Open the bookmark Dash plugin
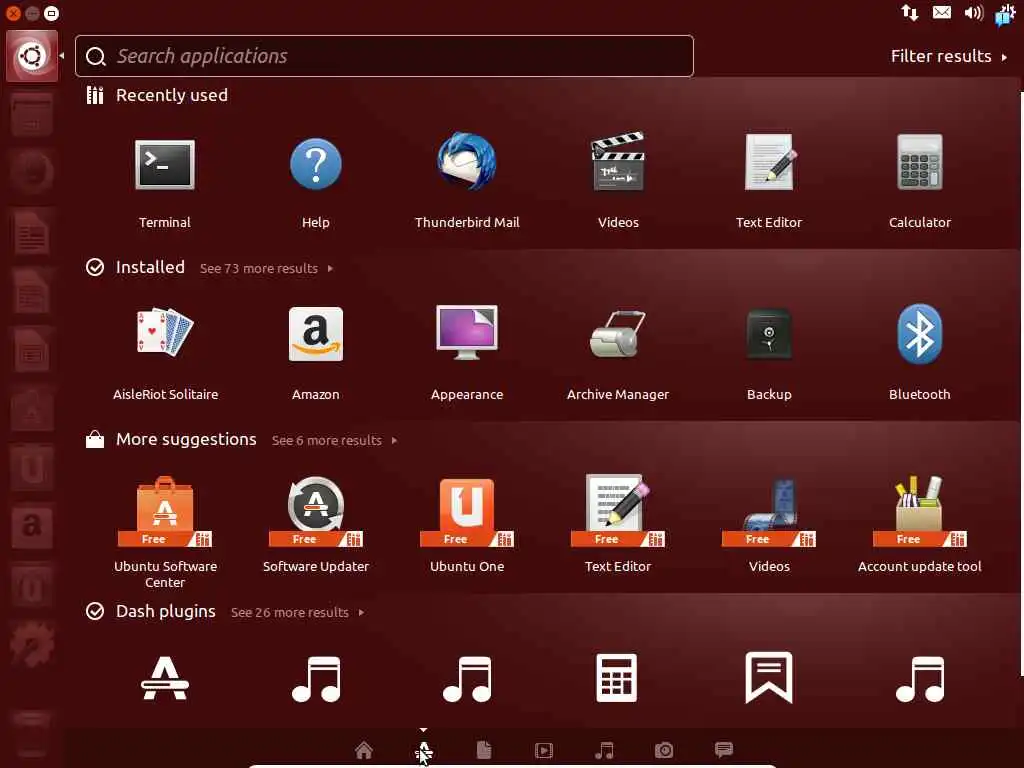Image resolution: width=1024 pixels, height=768 pixels. point(769,677)
